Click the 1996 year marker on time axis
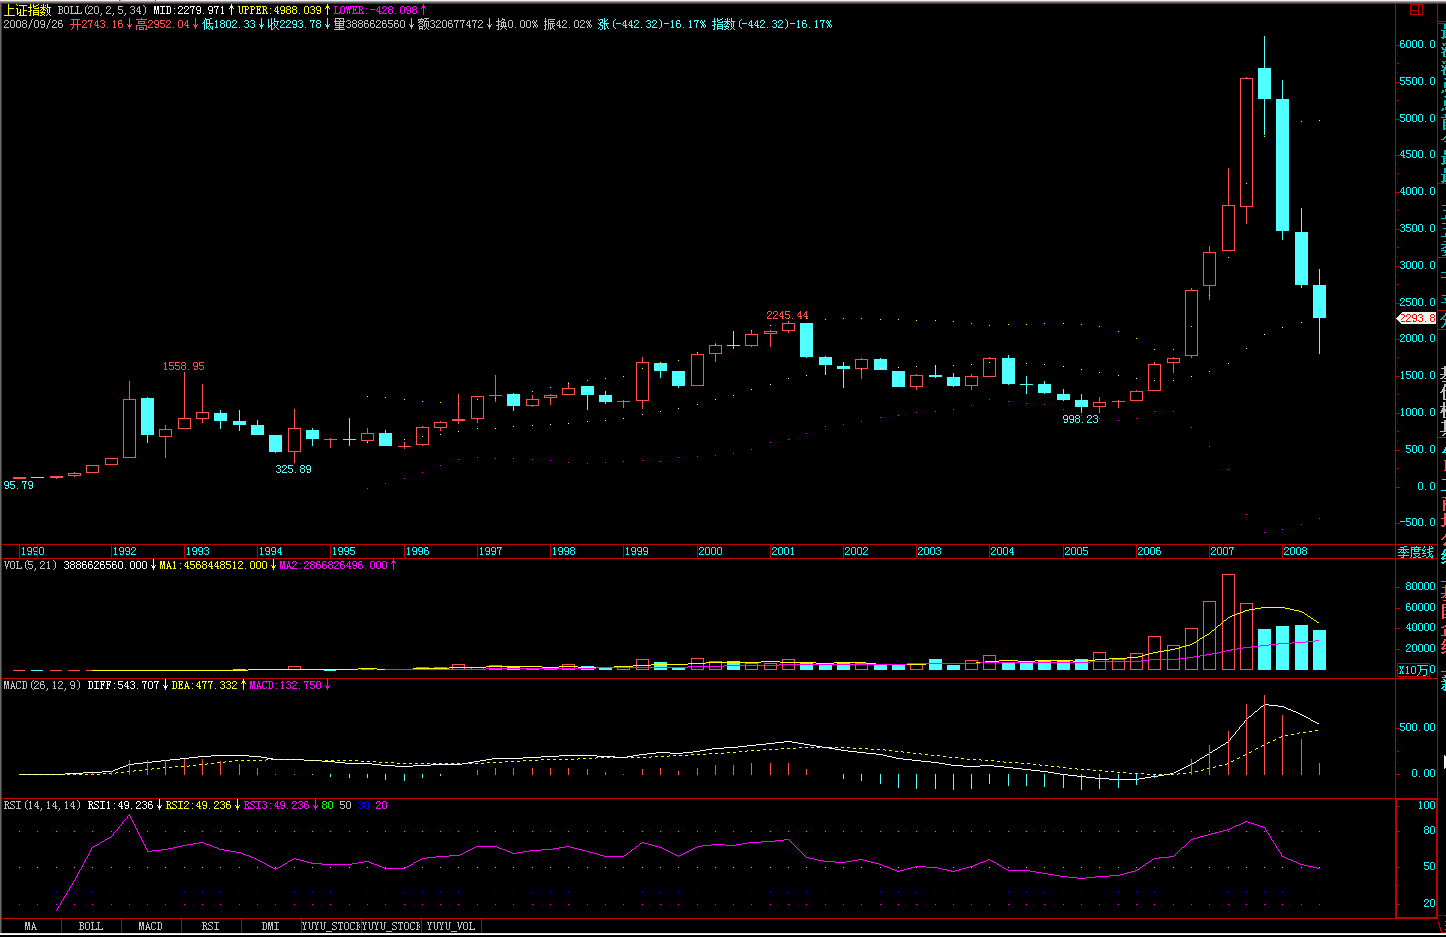The width and height of the screenshot is (1446, 937). point(417,551)
